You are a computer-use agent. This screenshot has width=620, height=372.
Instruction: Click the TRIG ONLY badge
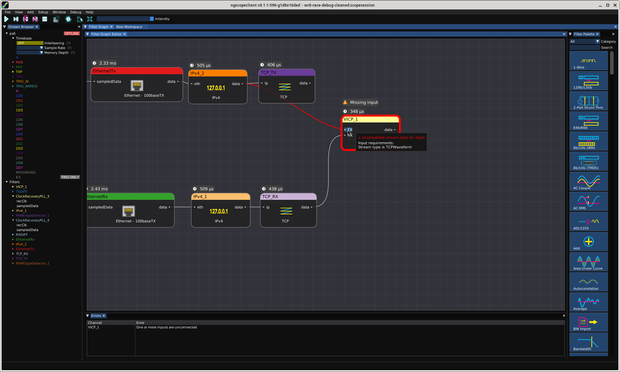(x=70, y=177)
